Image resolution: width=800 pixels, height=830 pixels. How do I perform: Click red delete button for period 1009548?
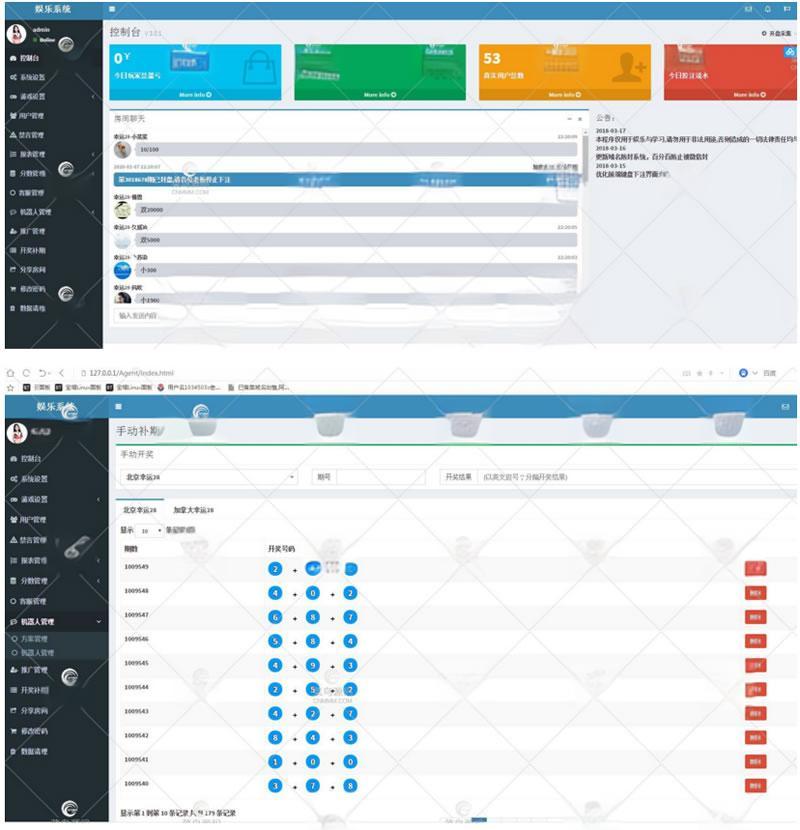[755, 592]
